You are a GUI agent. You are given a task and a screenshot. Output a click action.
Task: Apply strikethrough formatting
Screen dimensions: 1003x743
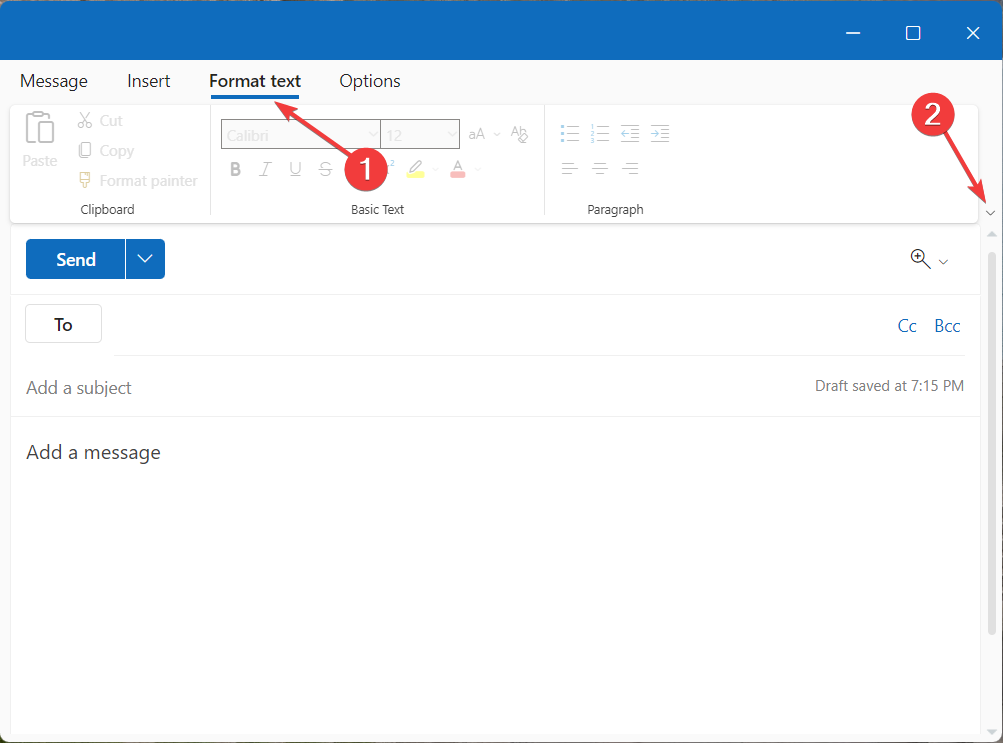325,168
